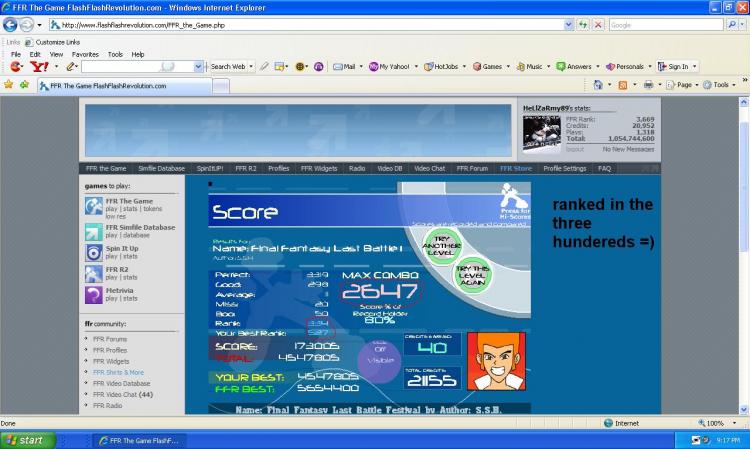The height and width of the screenshot is (449, 750).
Task: Click the Print icon in command bar
Action: (648, 85)
